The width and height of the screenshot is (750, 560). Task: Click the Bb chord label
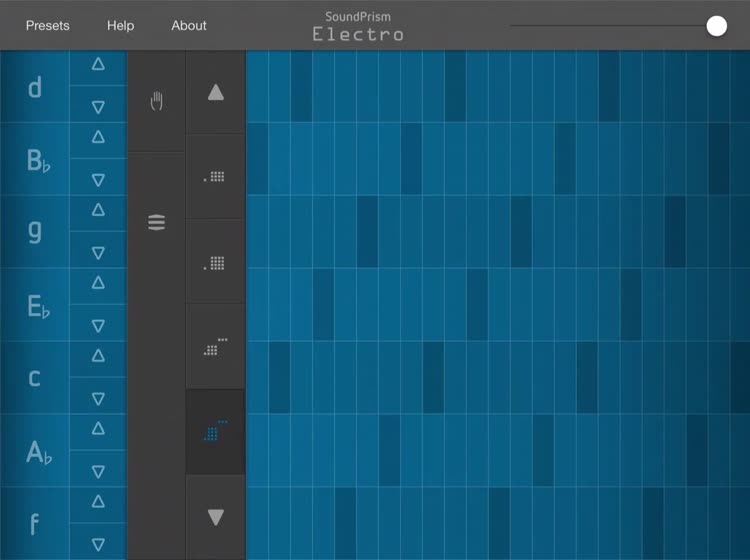click(x=38, y=161)
